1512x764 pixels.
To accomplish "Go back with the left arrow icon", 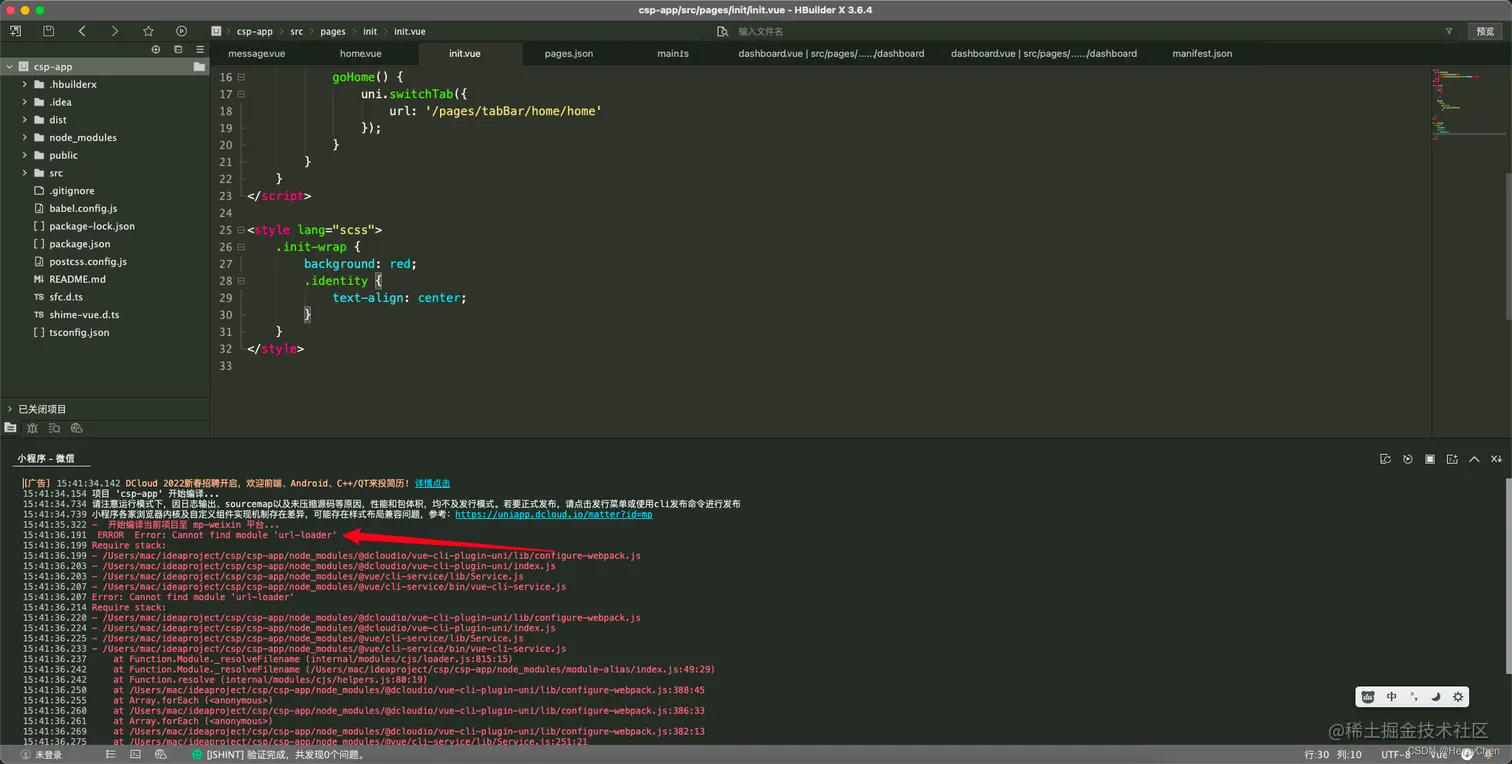I will pyautogui.click(x=82, y=31).
